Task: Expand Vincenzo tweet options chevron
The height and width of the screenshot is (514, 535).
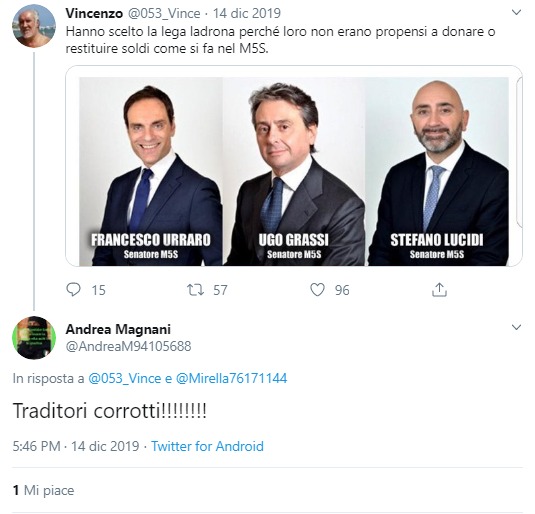Action: pyautogui.click(x=517, y=13)
